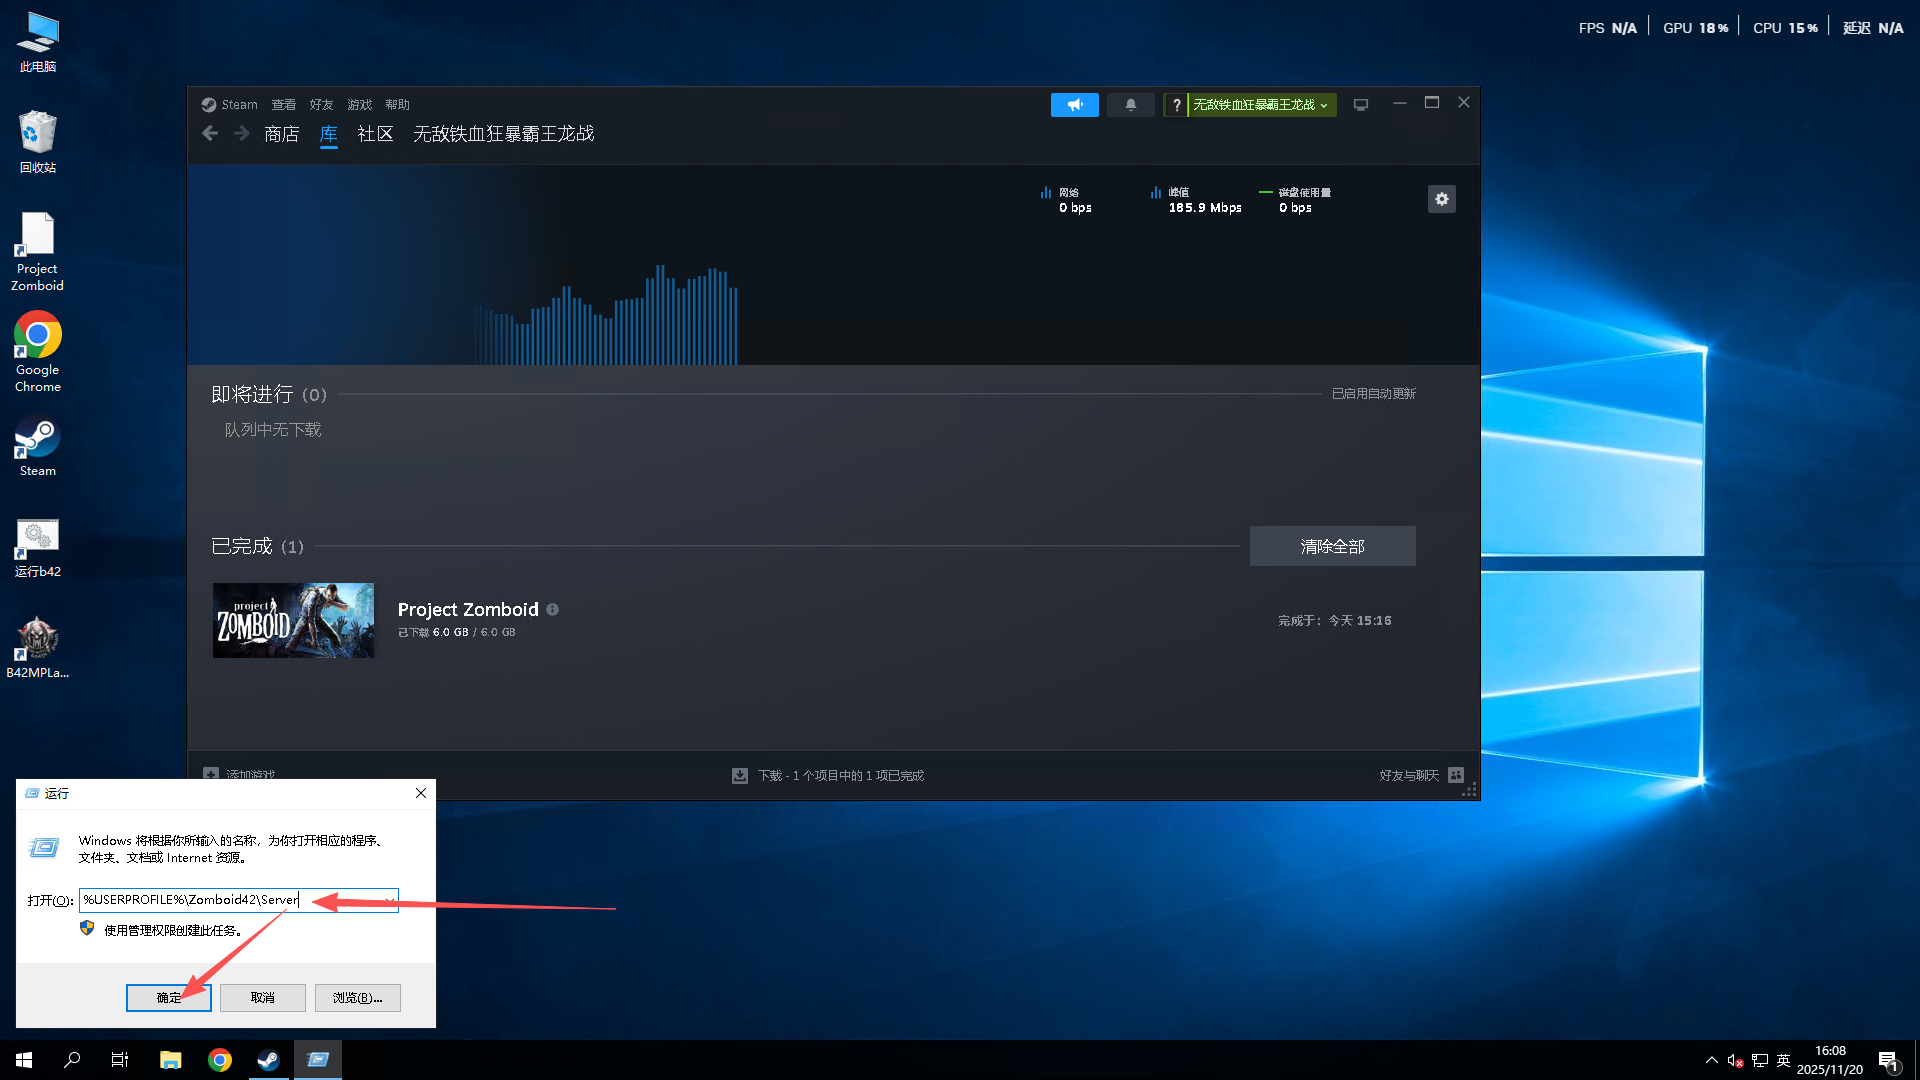1920x1080 pixels.
Task: Click the Project Zomboid game thumbnail
Action: pos(293,620)
